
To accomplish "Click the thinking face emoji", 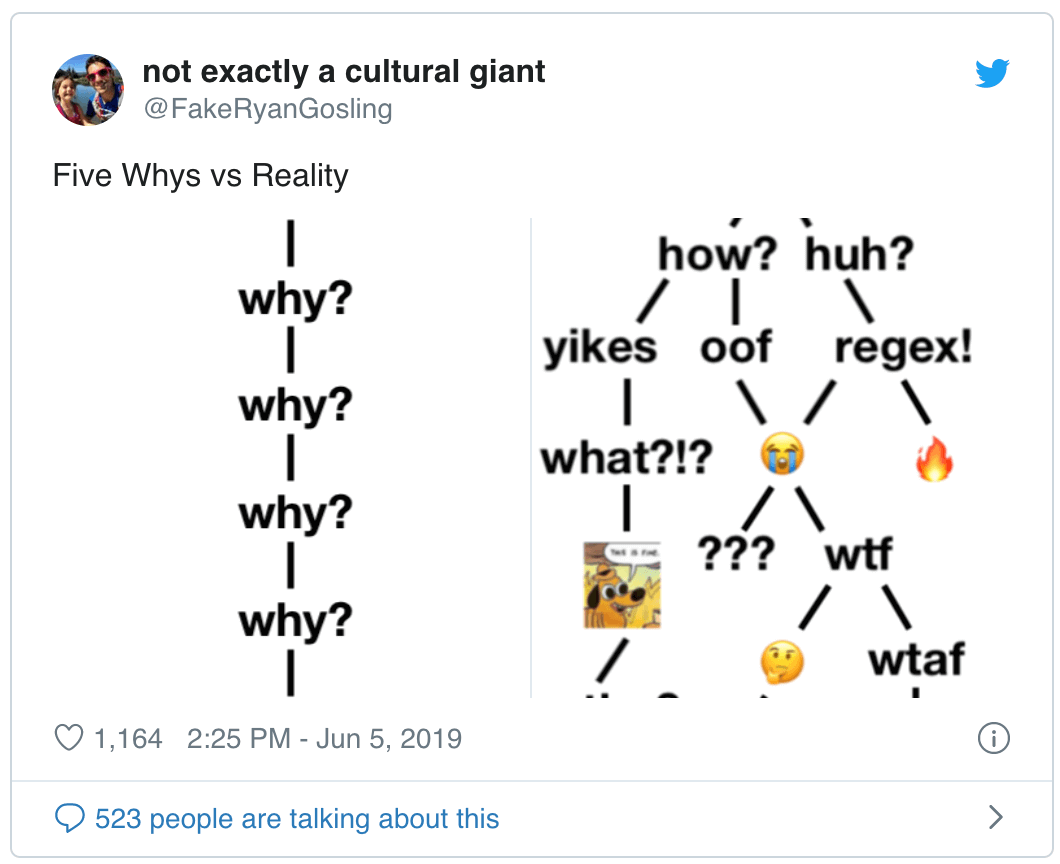I will pyautogui.click(x=781, y=662).
